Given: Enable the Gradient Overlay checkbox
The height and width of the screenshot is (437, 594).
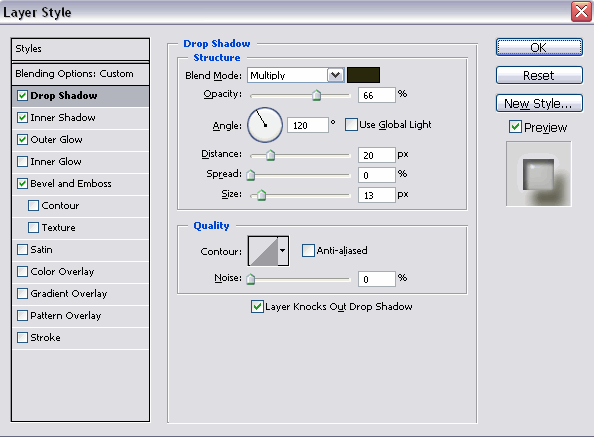Looking at the screenshot, I should [22, 293].
